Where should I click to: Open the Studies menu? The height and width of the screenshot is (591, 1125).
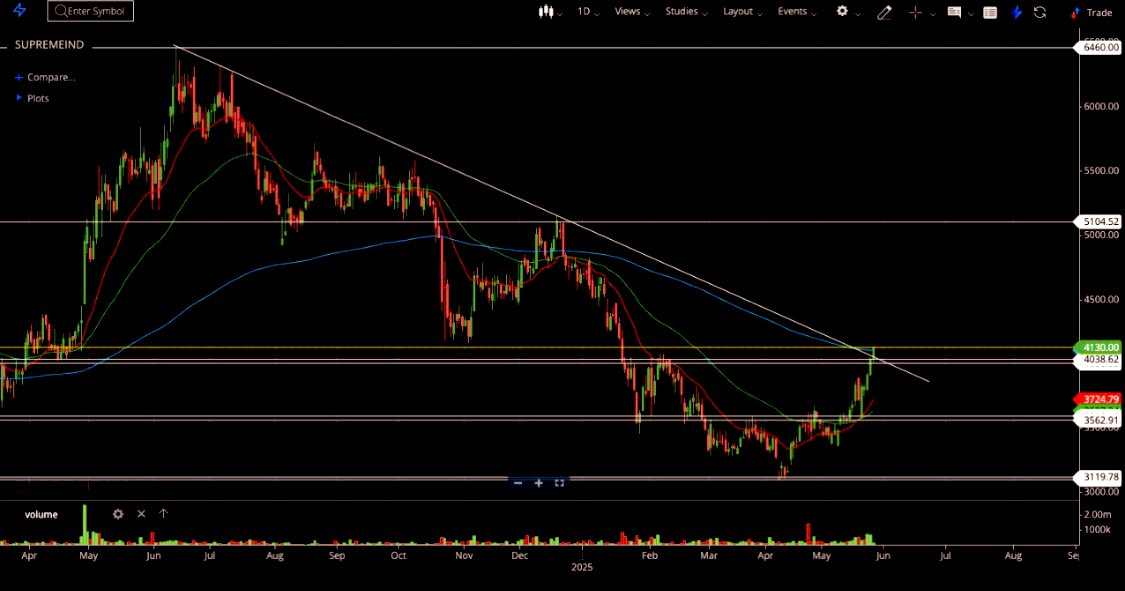point(687,11)
